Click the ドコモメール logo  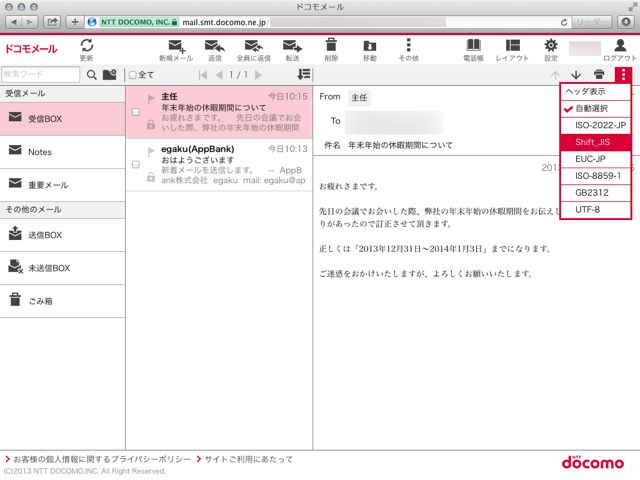tap(31, 49)
